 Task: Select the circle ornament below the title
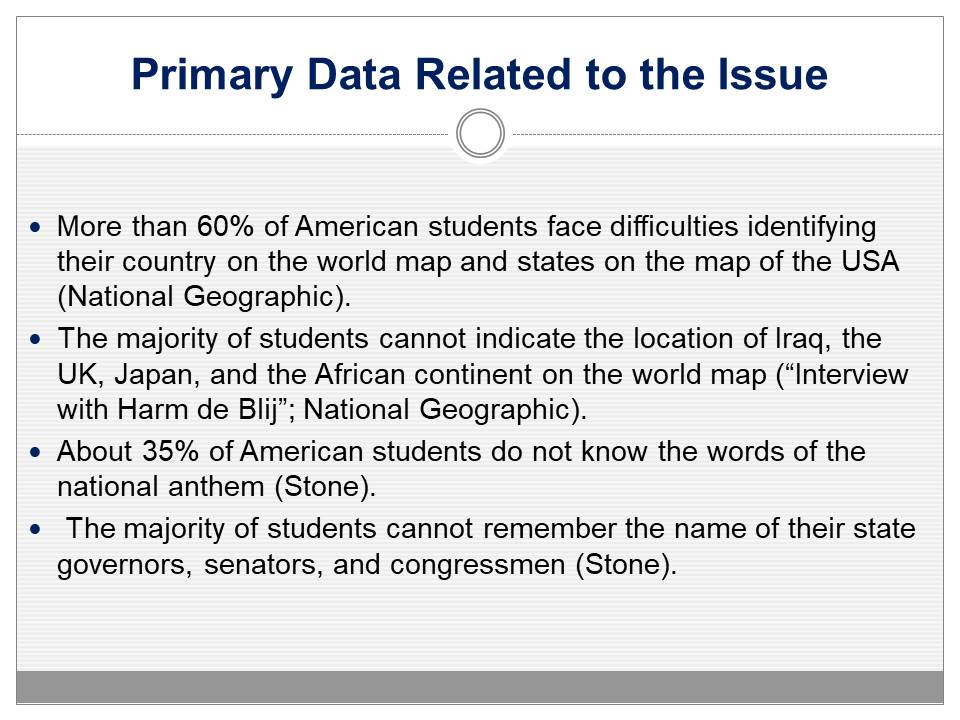point(480,134)
